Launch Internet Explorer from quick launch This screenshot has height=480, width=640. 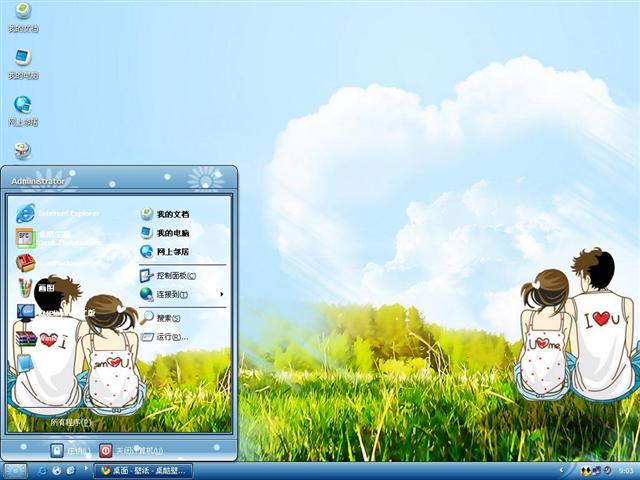coord(42,471)
